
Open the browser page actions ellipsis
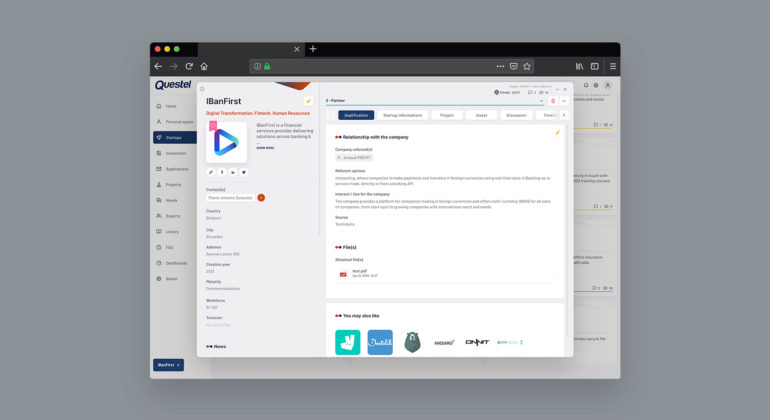[500, 66]
